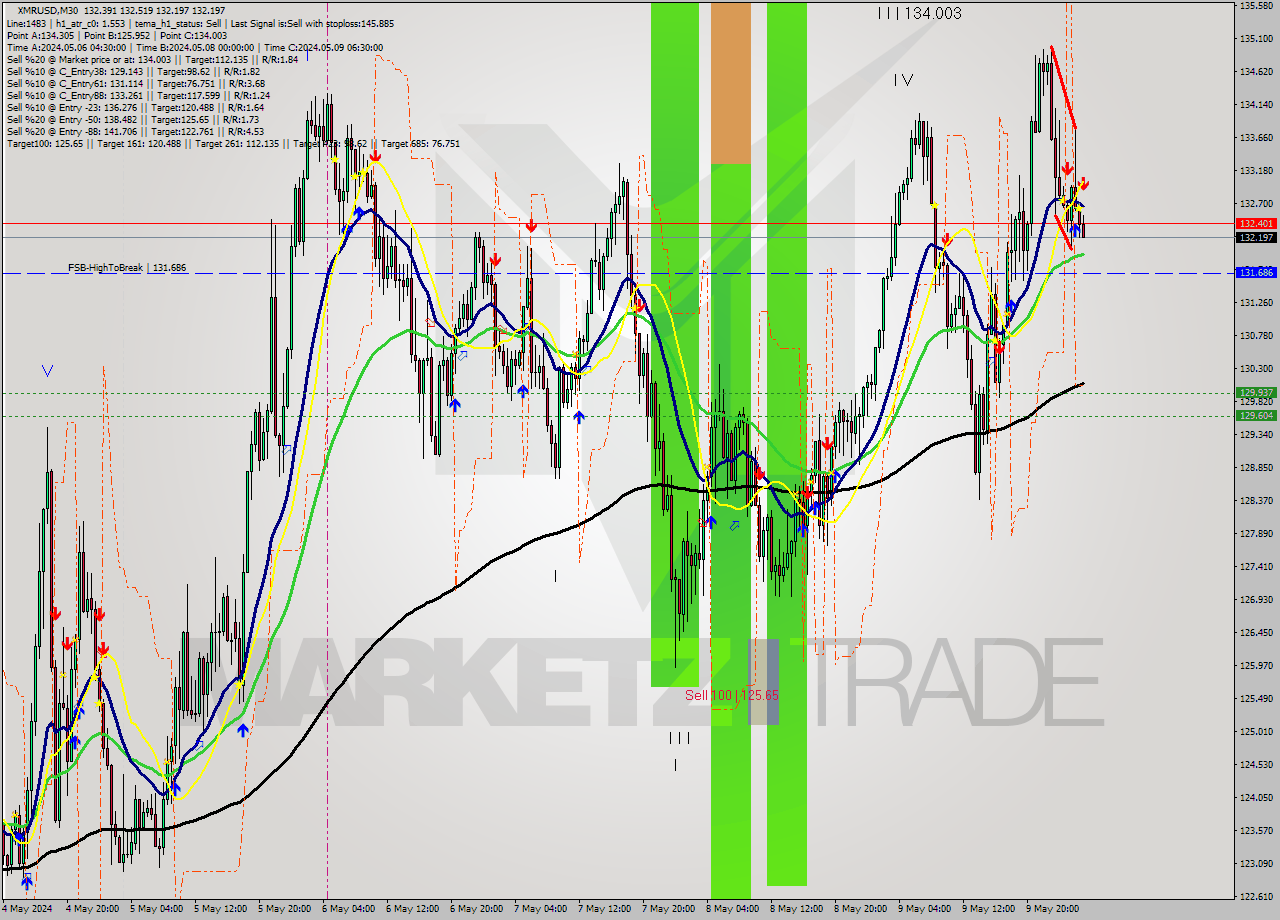Click the orange block atop the green band

tap(730, 82)
